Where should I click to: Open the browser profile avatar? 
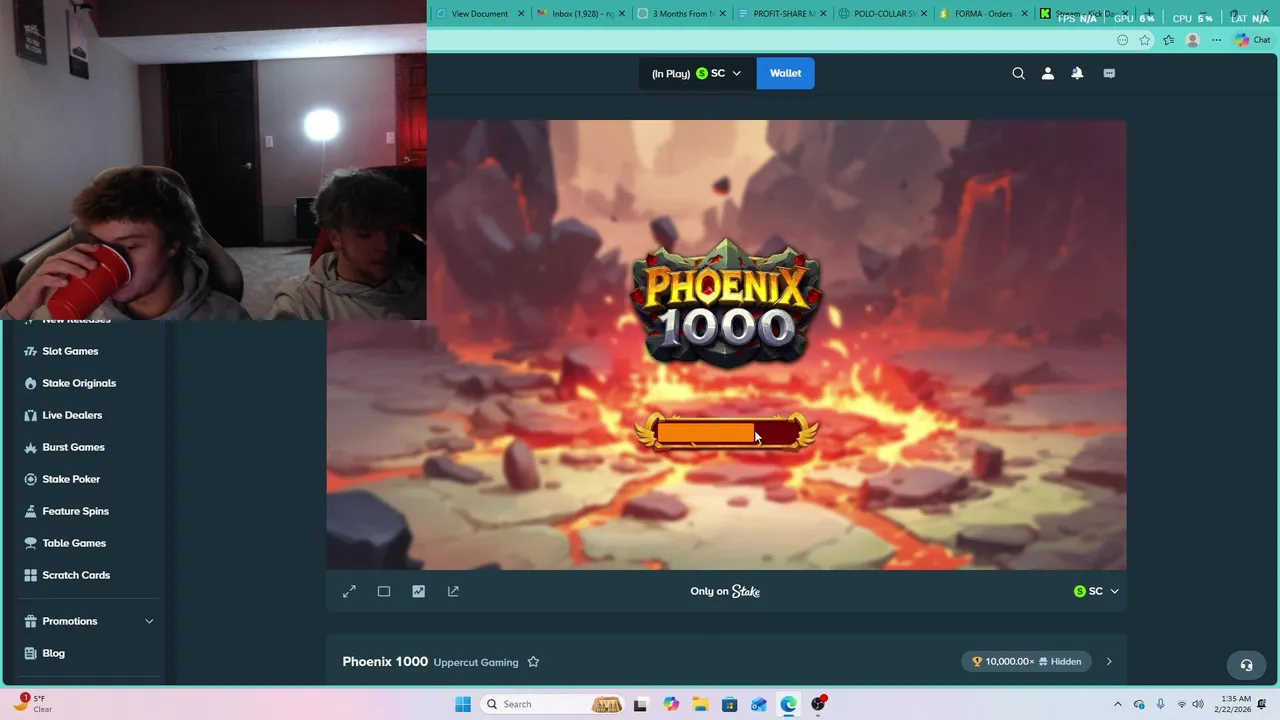1192,40
